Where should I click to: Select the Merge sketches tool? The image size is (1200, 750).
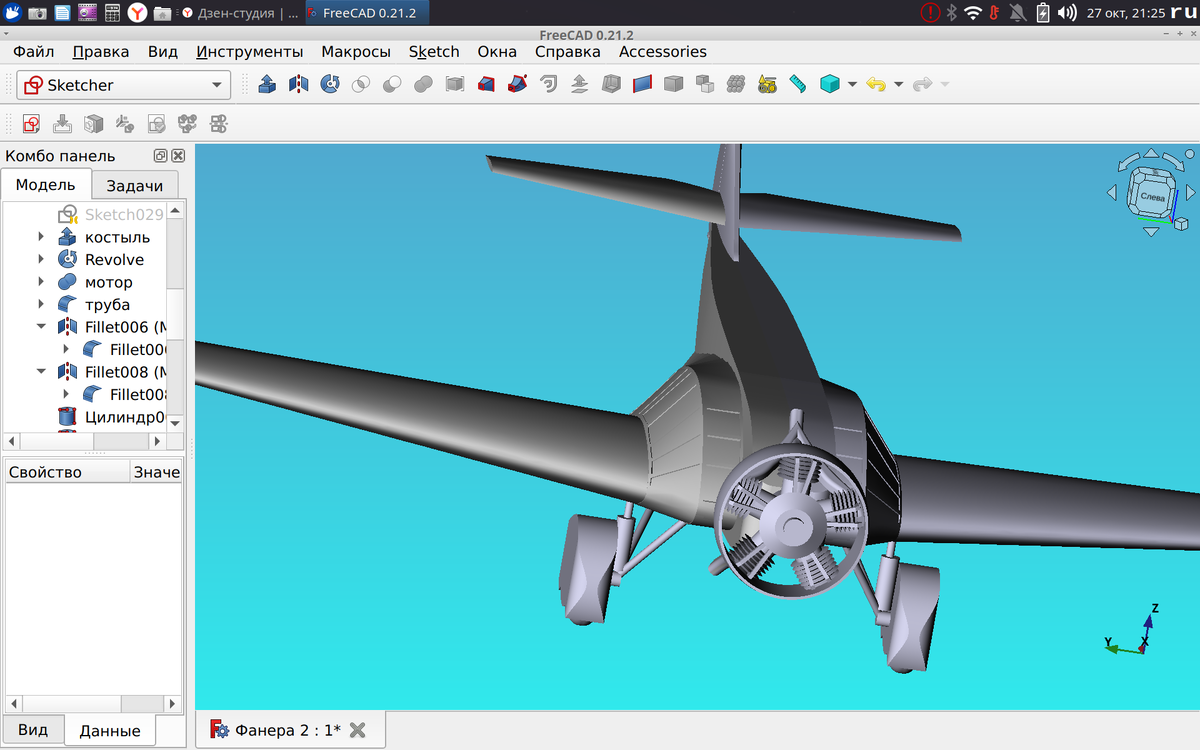(x=188, y=123)
